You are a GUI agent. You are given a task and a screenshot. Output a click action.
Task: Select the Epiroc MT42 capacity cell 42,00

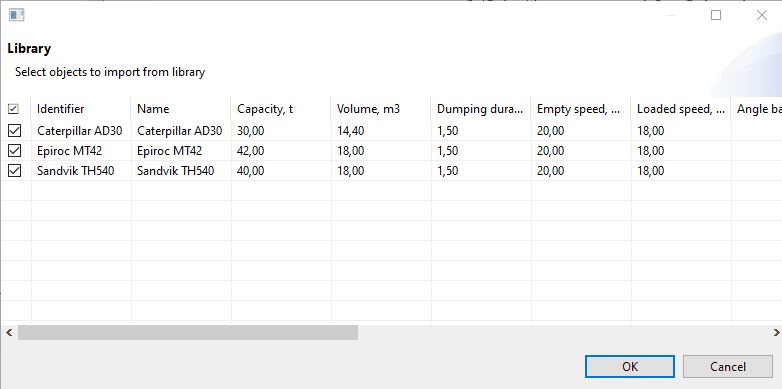point(281,151)
